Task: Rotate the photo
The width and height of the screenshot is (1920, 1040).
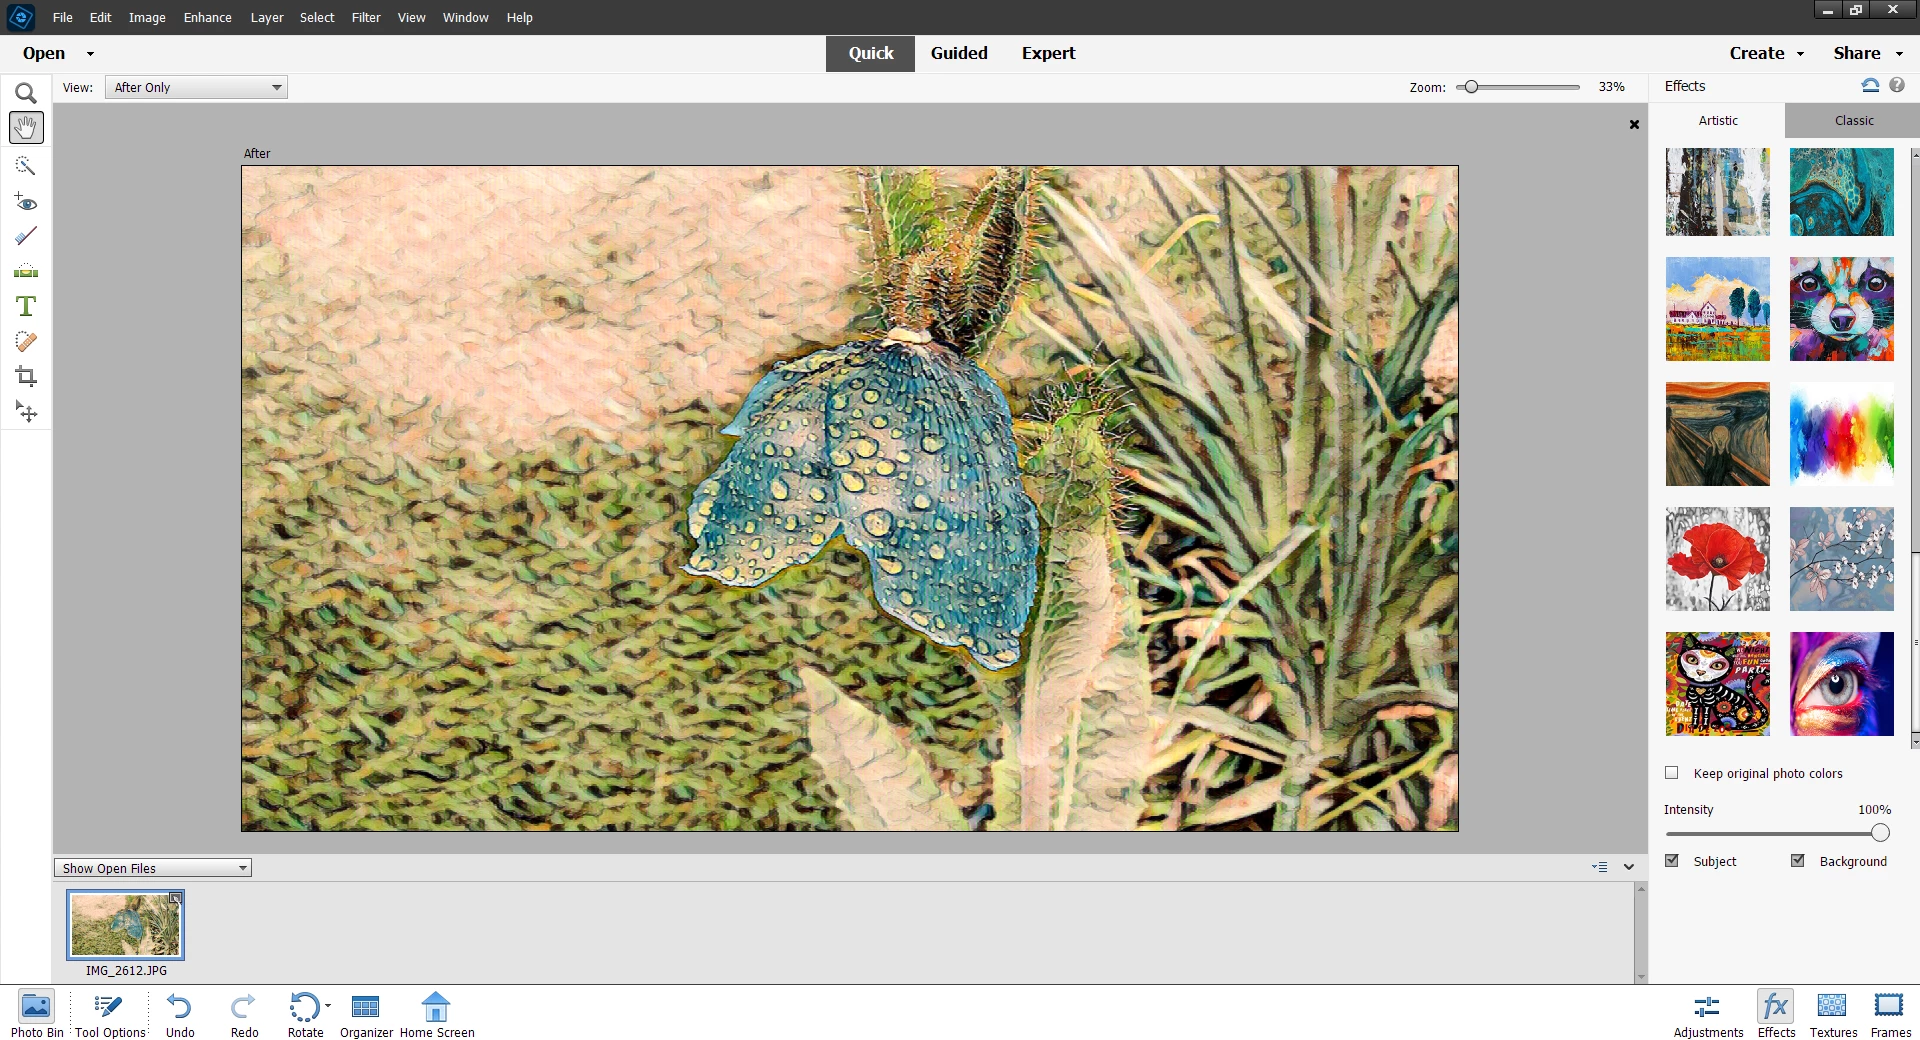Action: [x=304, y=1014]
